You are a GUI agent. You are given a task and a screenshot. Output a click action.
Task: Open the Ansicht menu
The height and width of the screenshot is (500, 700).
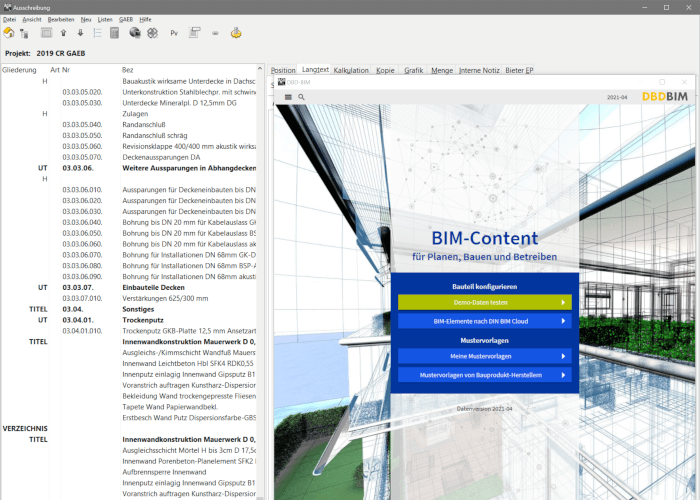pyautogui.click(x=32, y=20)
